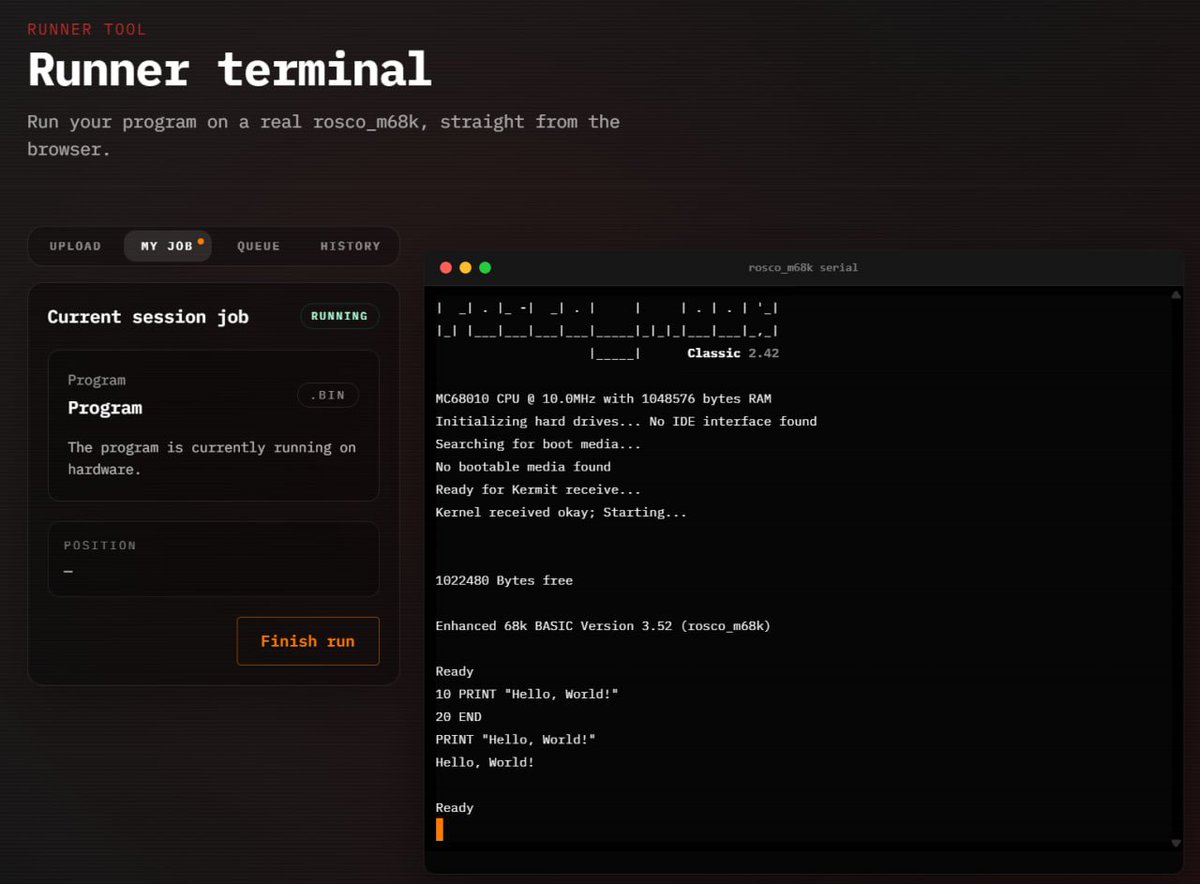Image resolution: width=1200 pixels, height=884 pixels.
Task: Click the 'Searching for boot media...' line
Action: point(538,444)
